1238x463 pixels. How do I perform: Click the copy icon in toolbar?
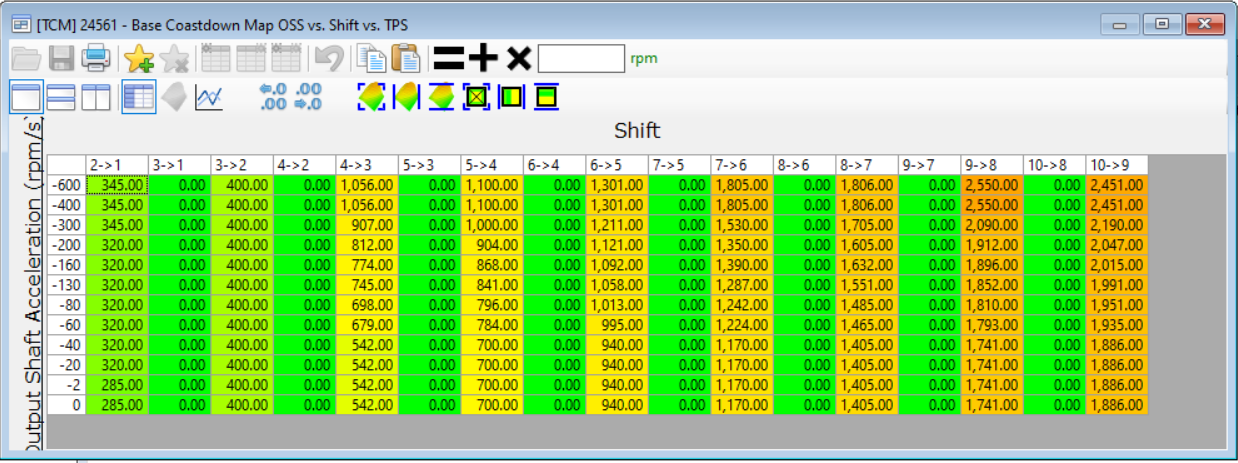pos(372,59)
